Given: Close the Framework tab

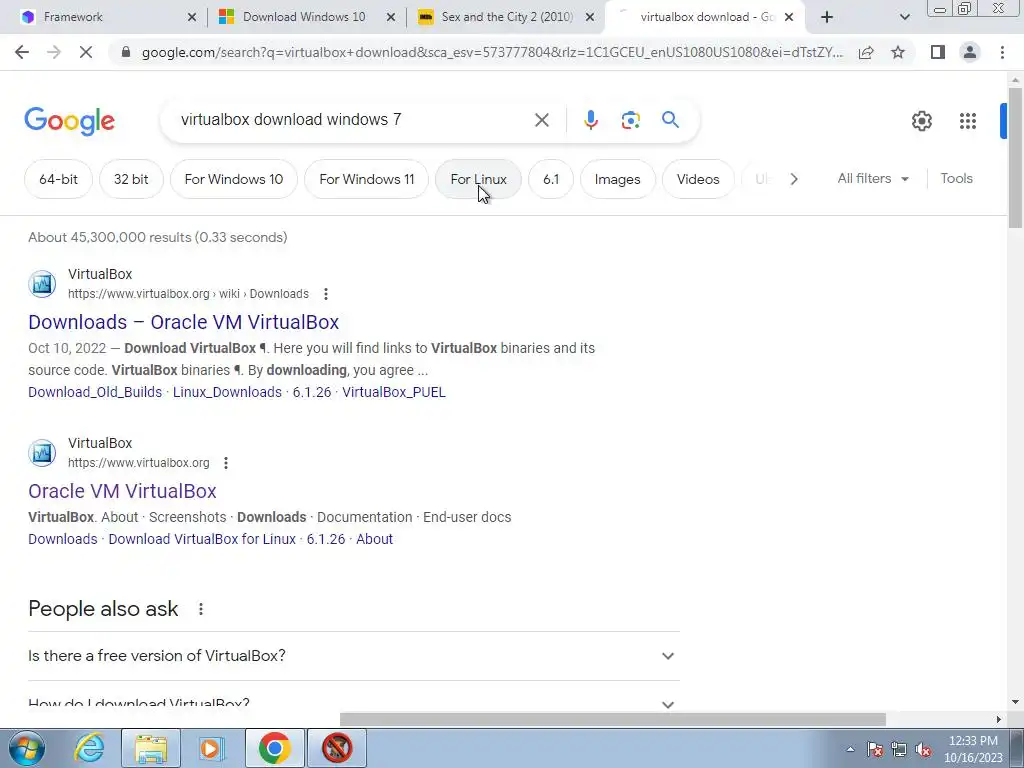Looking at the screenshot, I should [x=191, y=18].
